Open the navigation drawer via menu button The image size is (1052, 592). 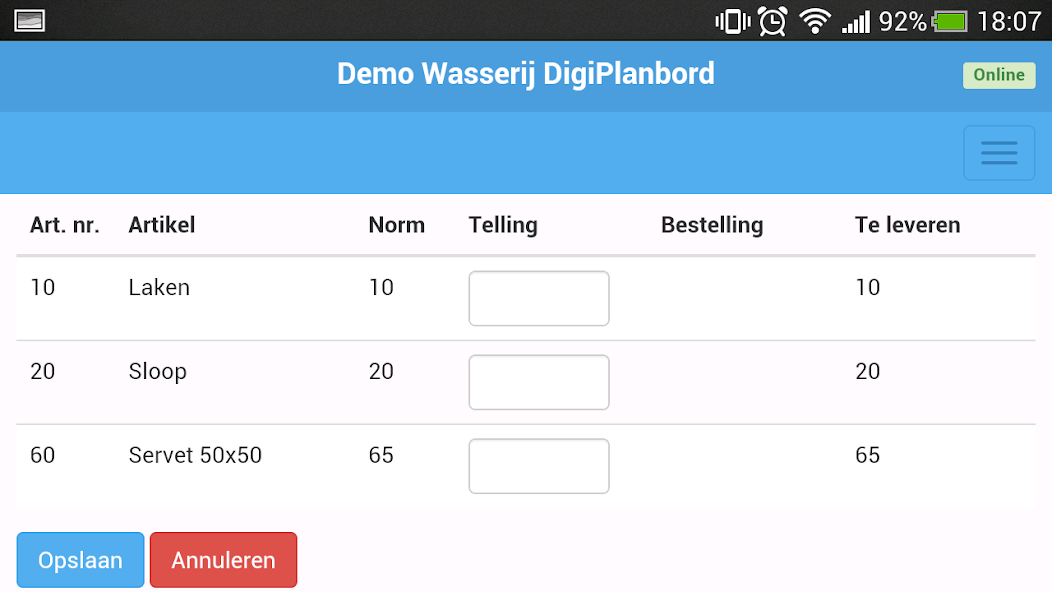coord(998,152)
